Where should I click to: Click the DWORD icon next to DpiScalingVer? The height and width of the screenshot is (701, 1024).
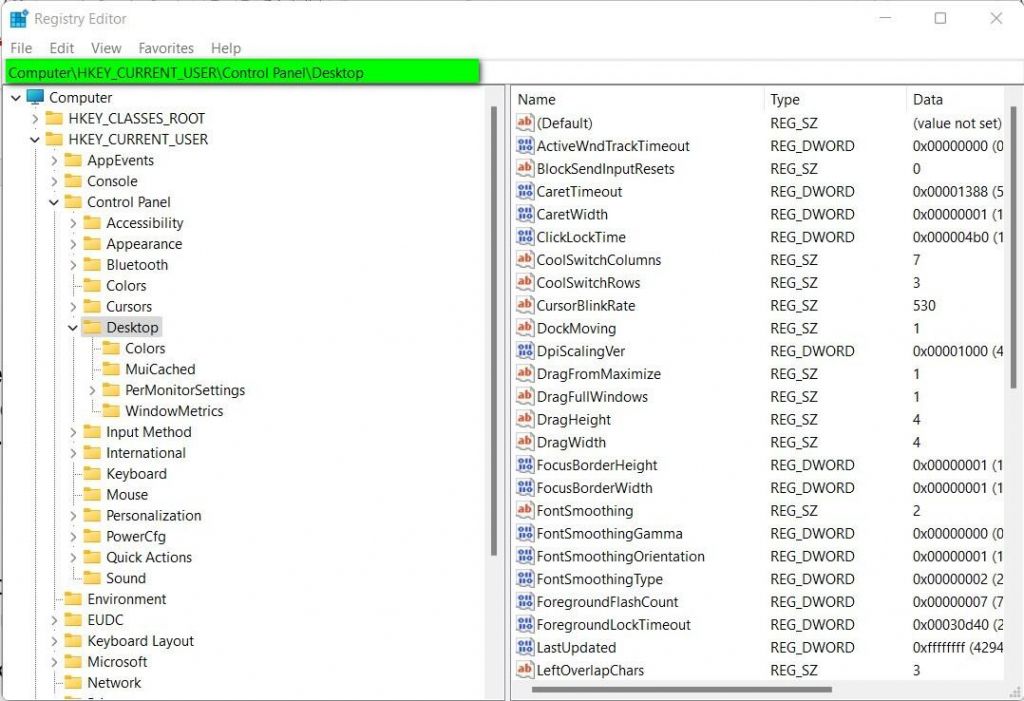coord(525,351)
